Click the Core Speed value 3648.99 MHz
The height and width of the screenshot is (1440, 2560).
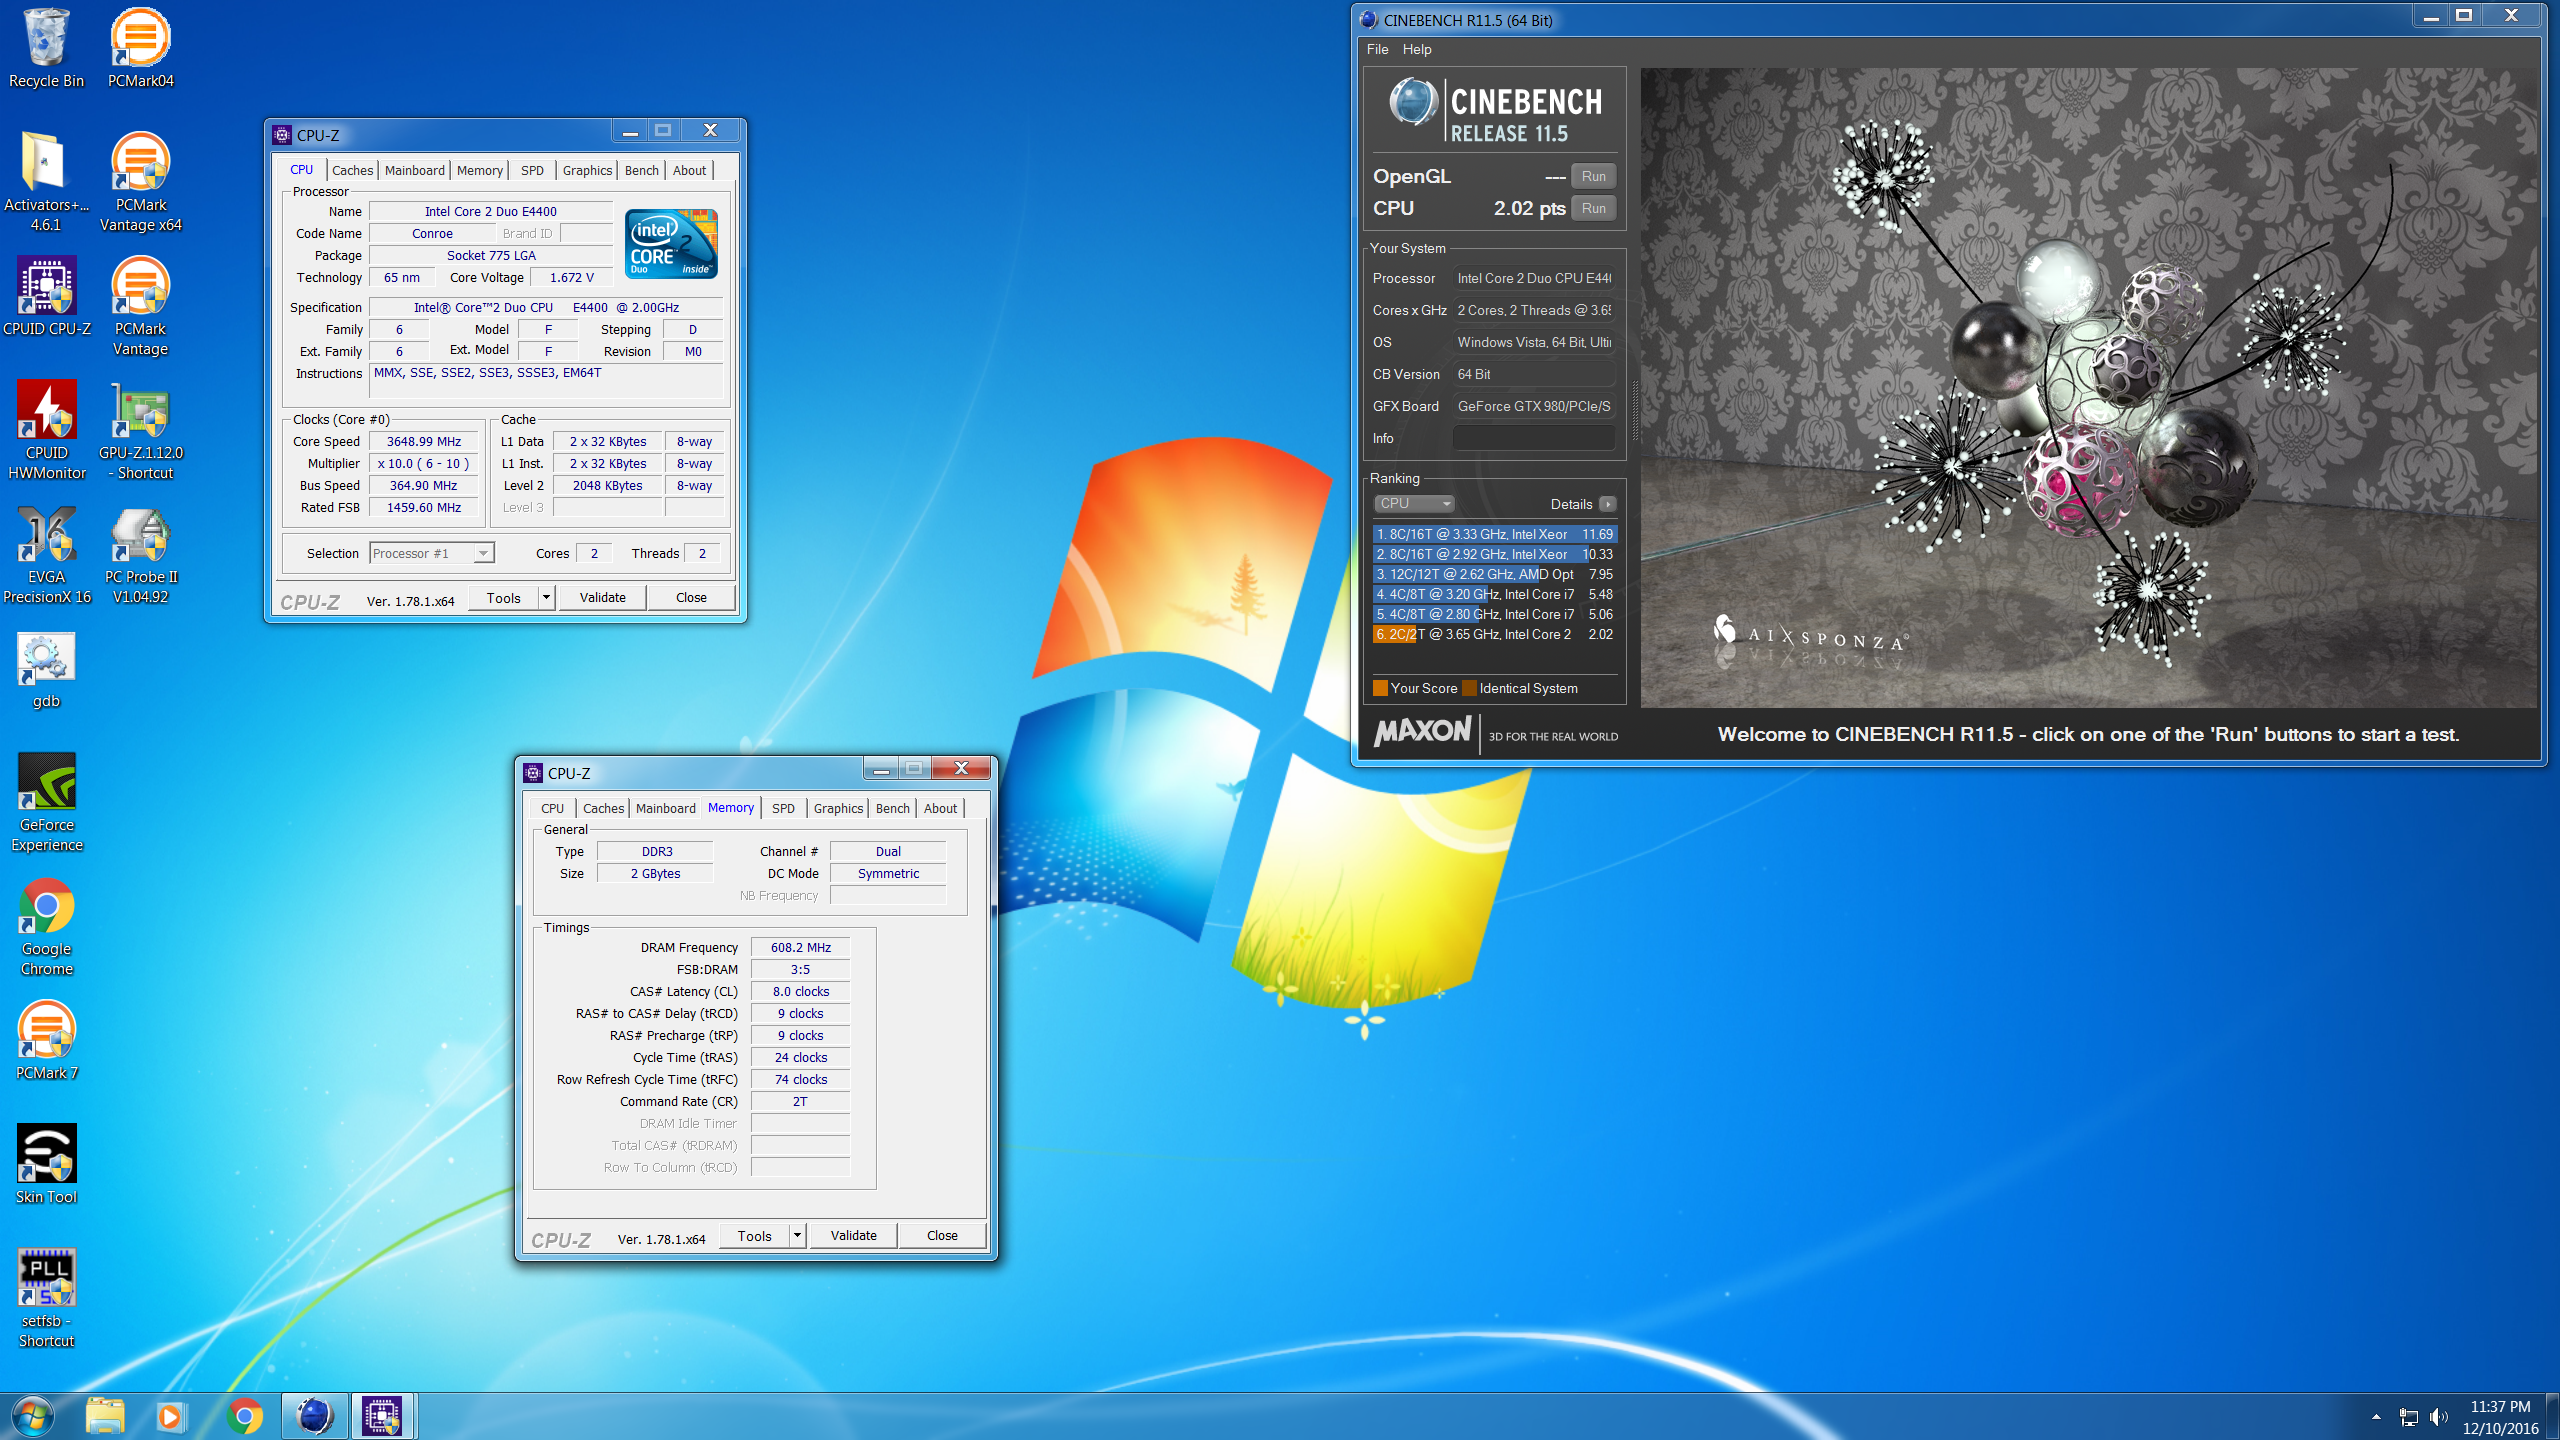coord(424,441)
